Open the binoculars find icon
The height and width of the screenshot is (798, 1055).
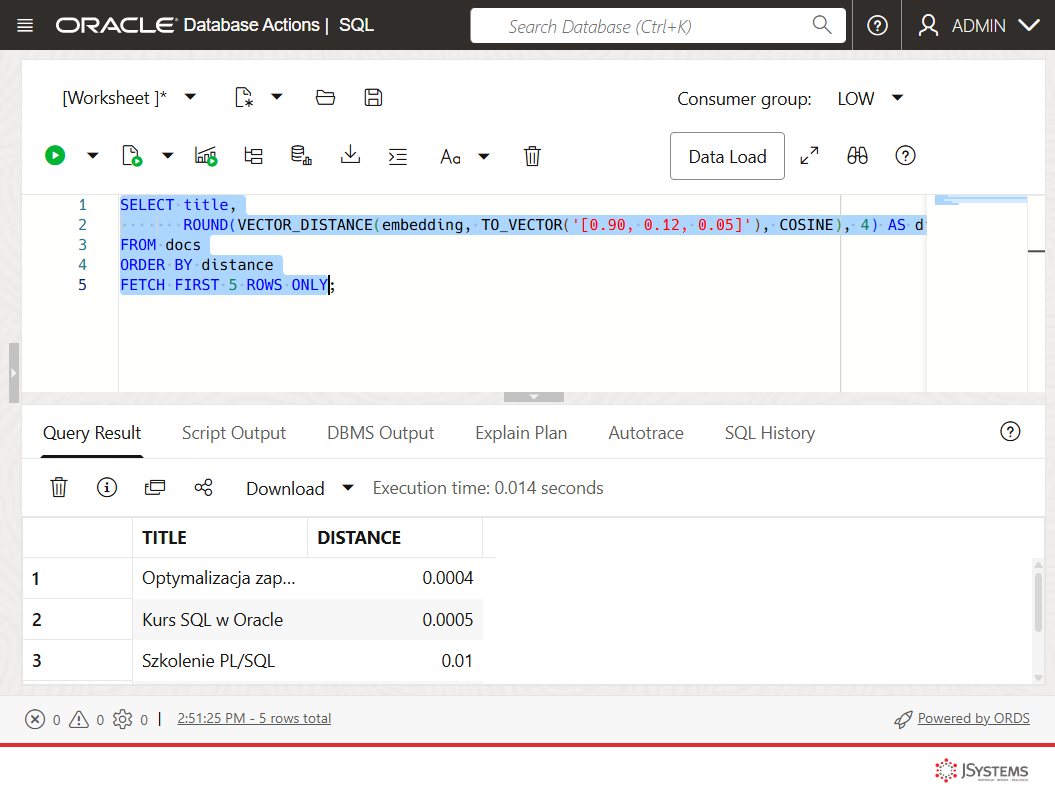pyautogui.click(x=857, y=155)
